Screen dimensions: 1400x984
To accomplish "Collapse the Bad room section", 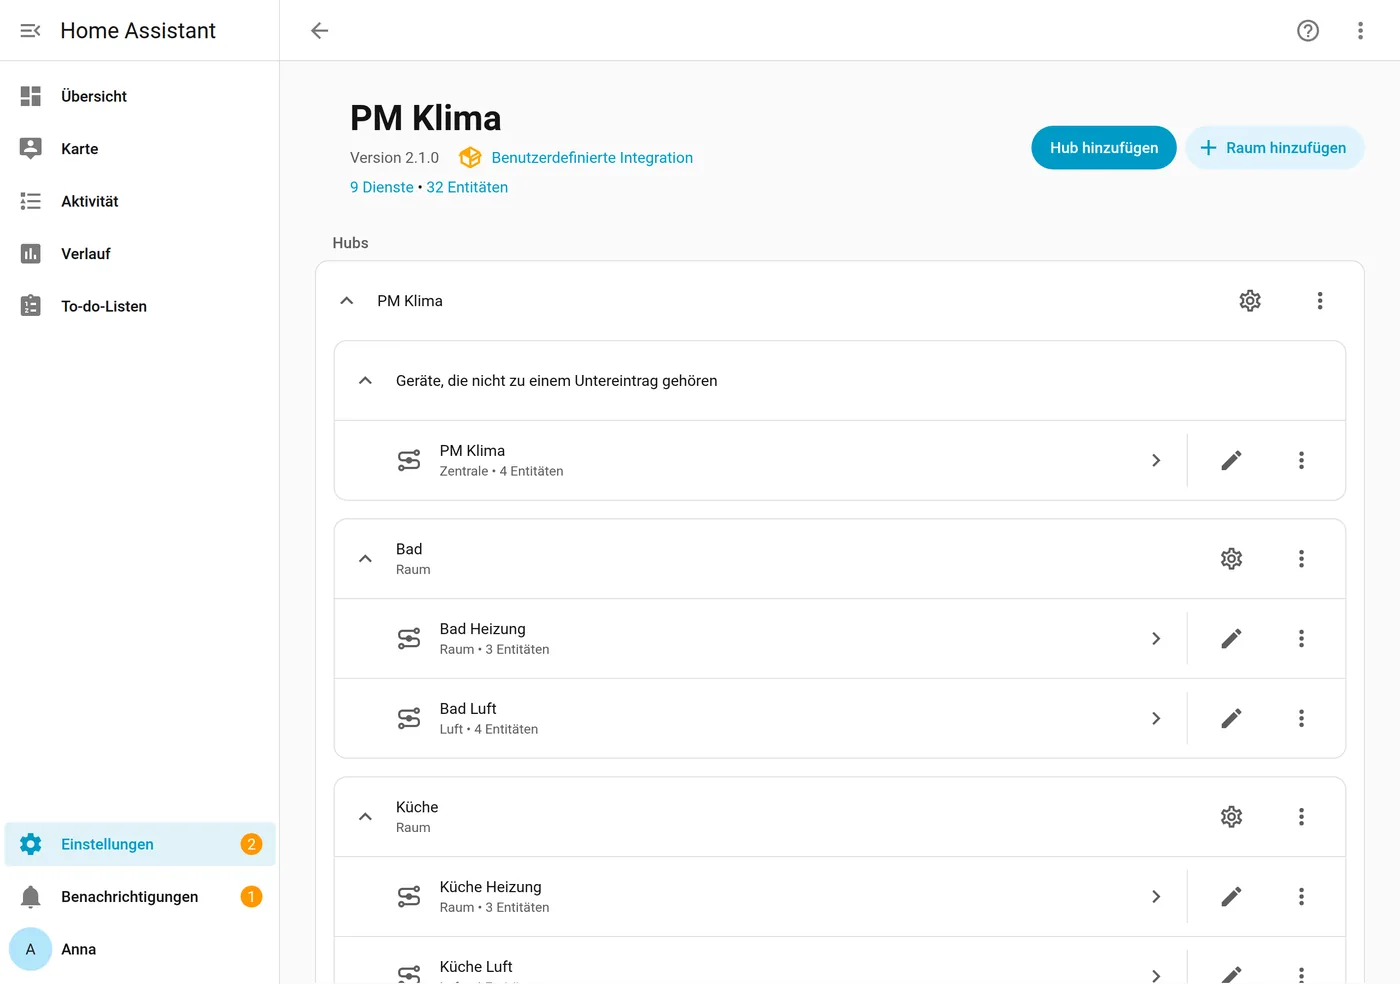I will (x=366, y=559).
